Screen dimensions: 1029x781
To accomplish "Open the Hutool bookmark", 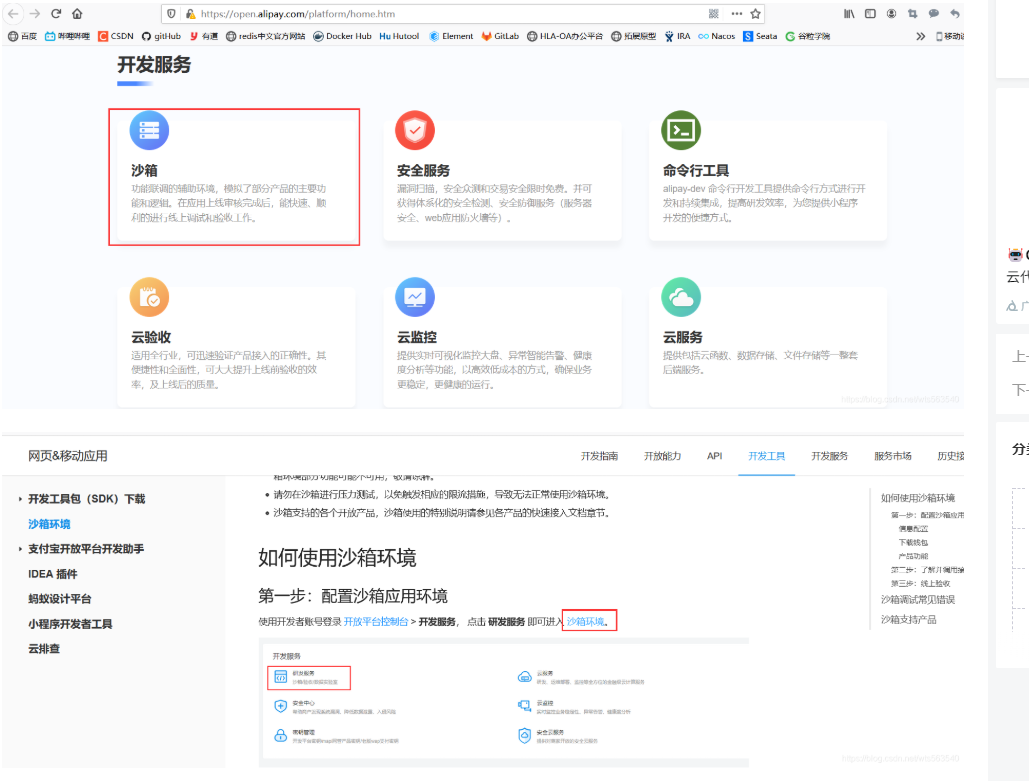I will pos(399,36).
